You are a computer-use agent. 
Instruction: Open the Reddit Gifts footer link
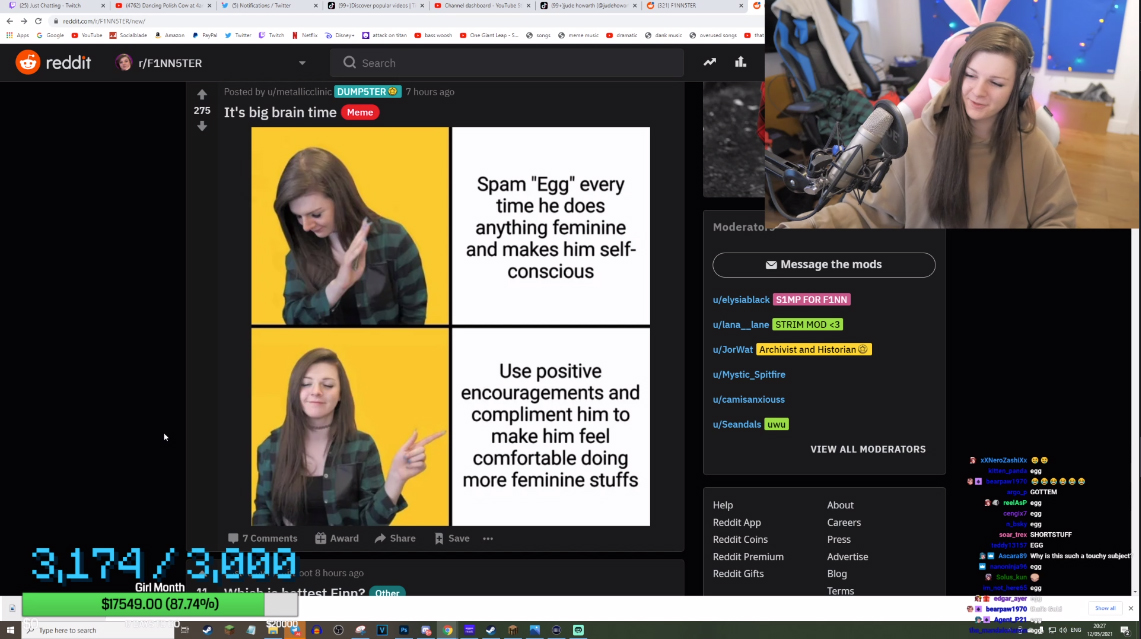738,573
